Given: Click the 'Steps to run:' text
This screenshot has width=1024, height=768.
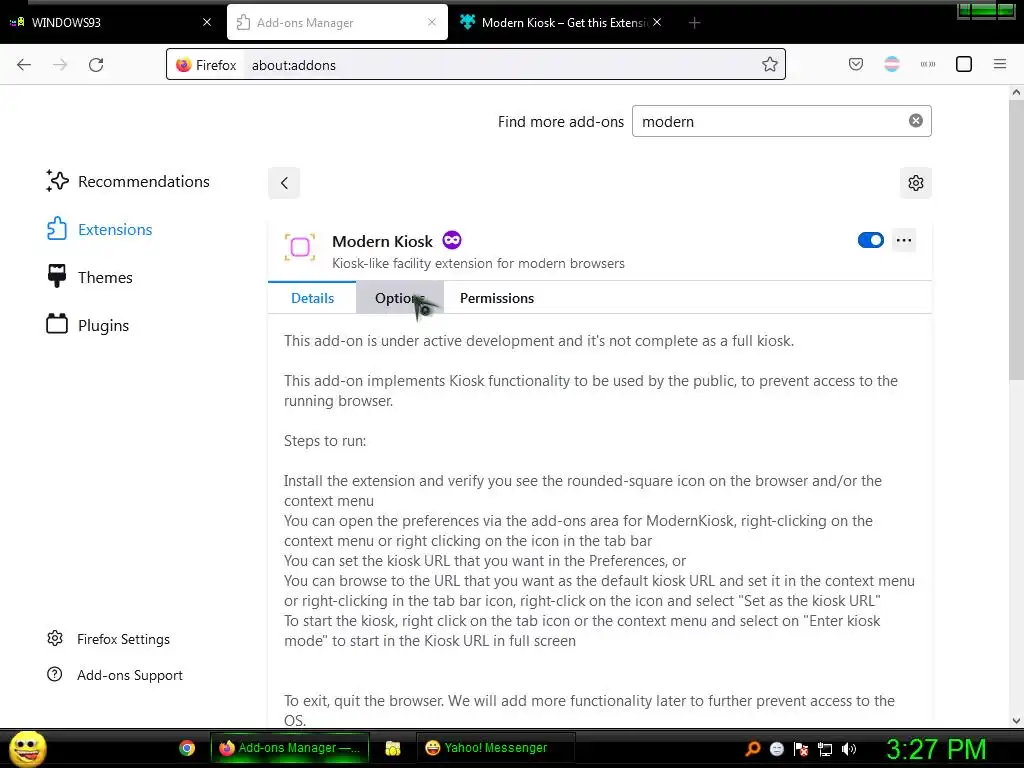Looking at the screenshot, I should point(325,441).
